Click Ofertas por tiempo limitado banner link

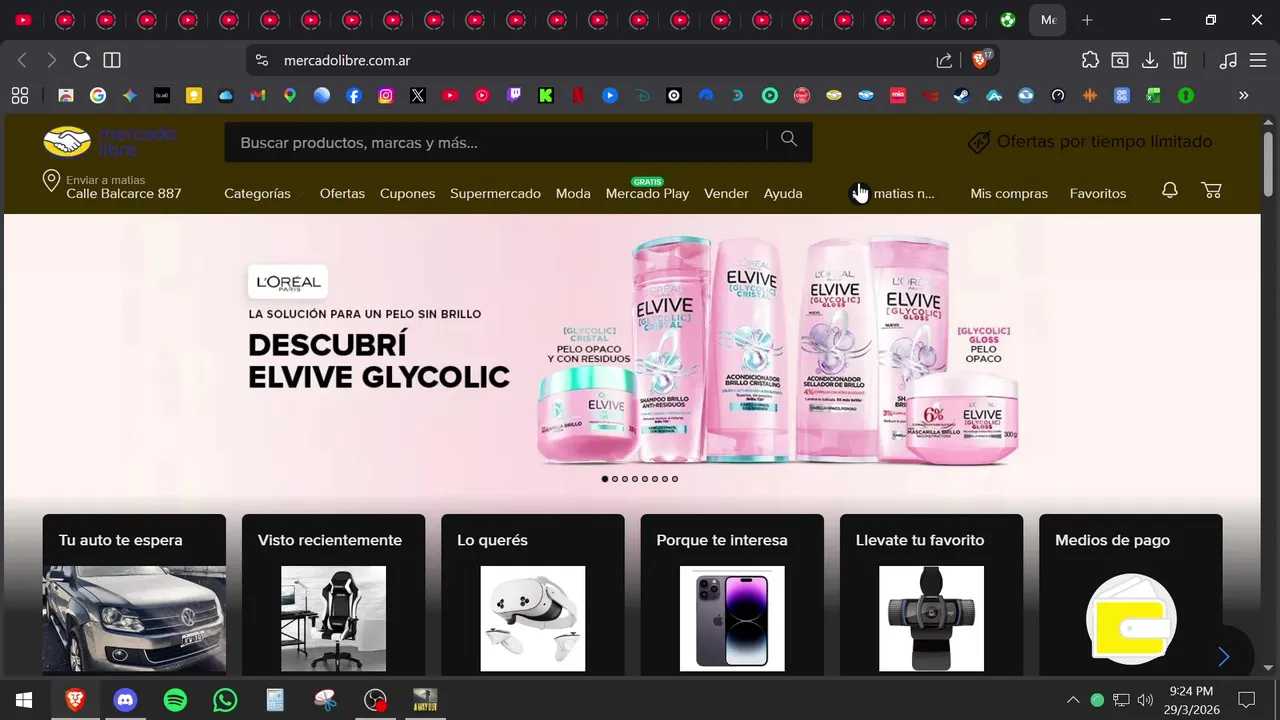click(1090, 142)
